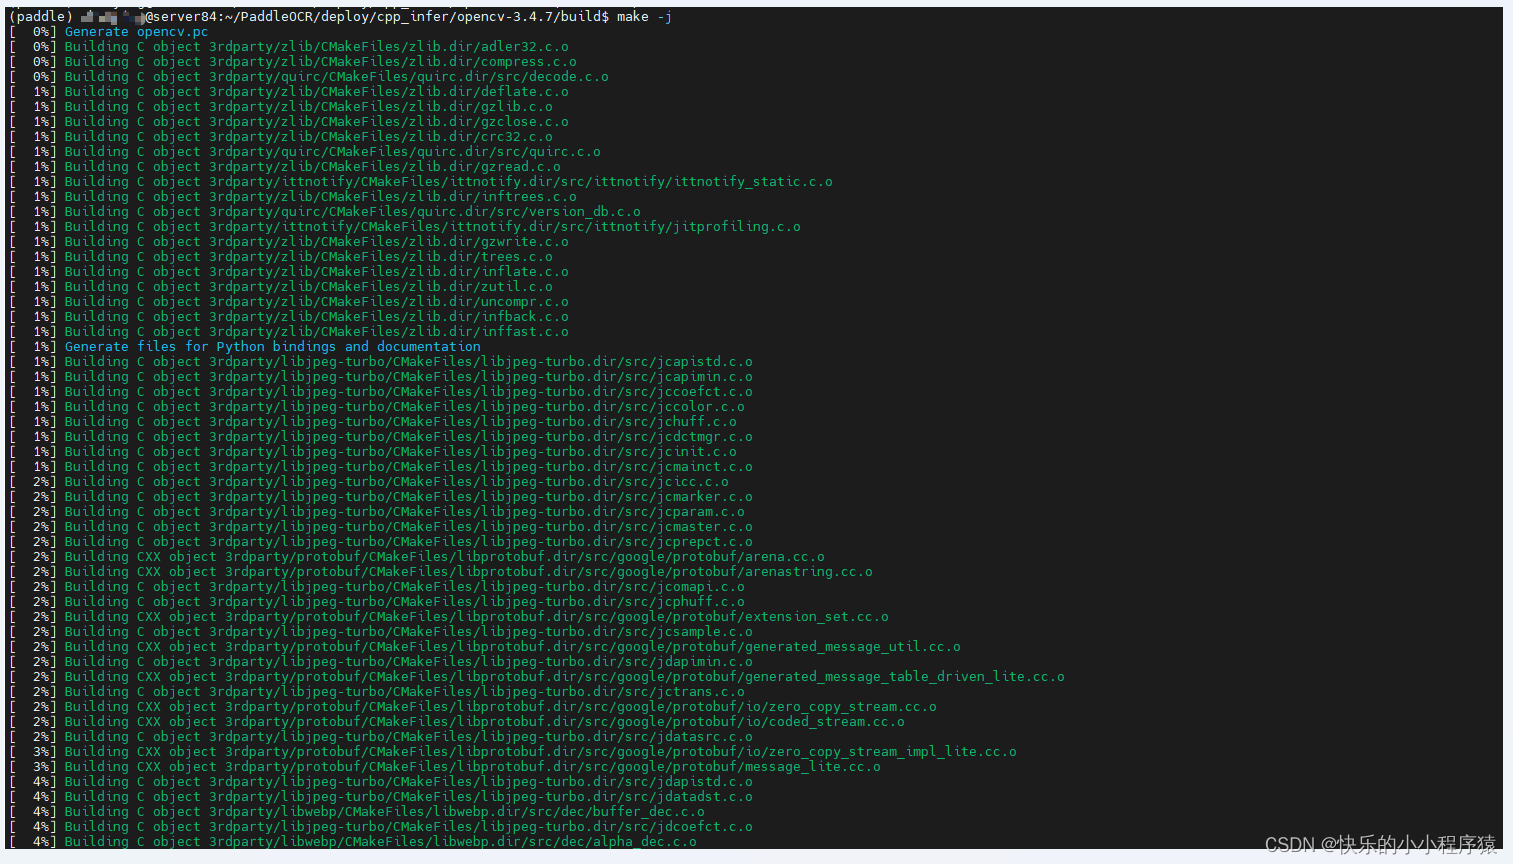The width and height of the screenshot is (1513, 864).
Task: Click the libjpeg-turbo jctrans.c.o line
Action: (377, 691)
